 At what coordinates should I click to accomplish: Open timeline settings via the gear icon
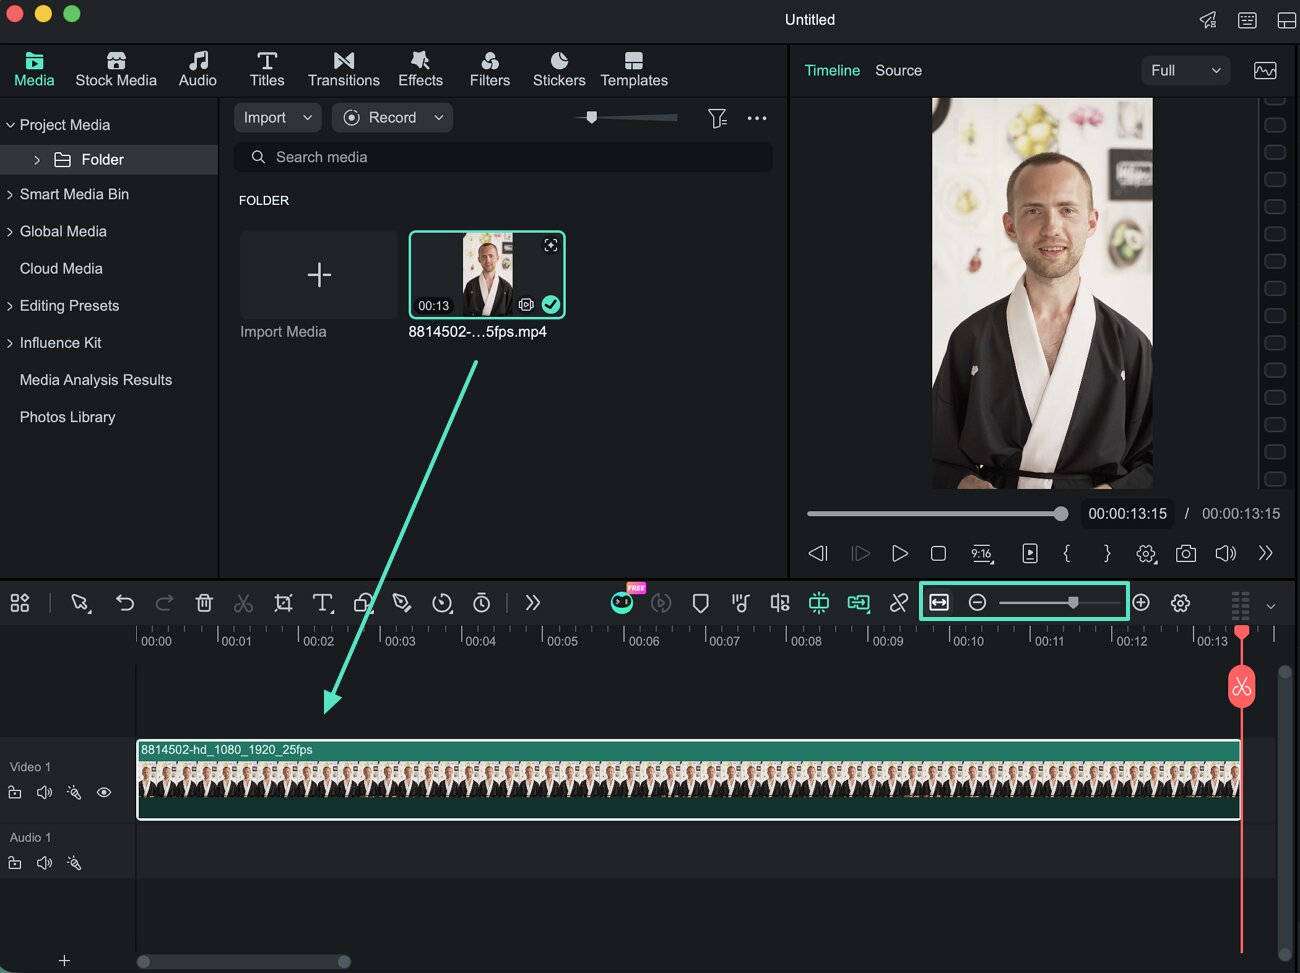point(1181,603)
